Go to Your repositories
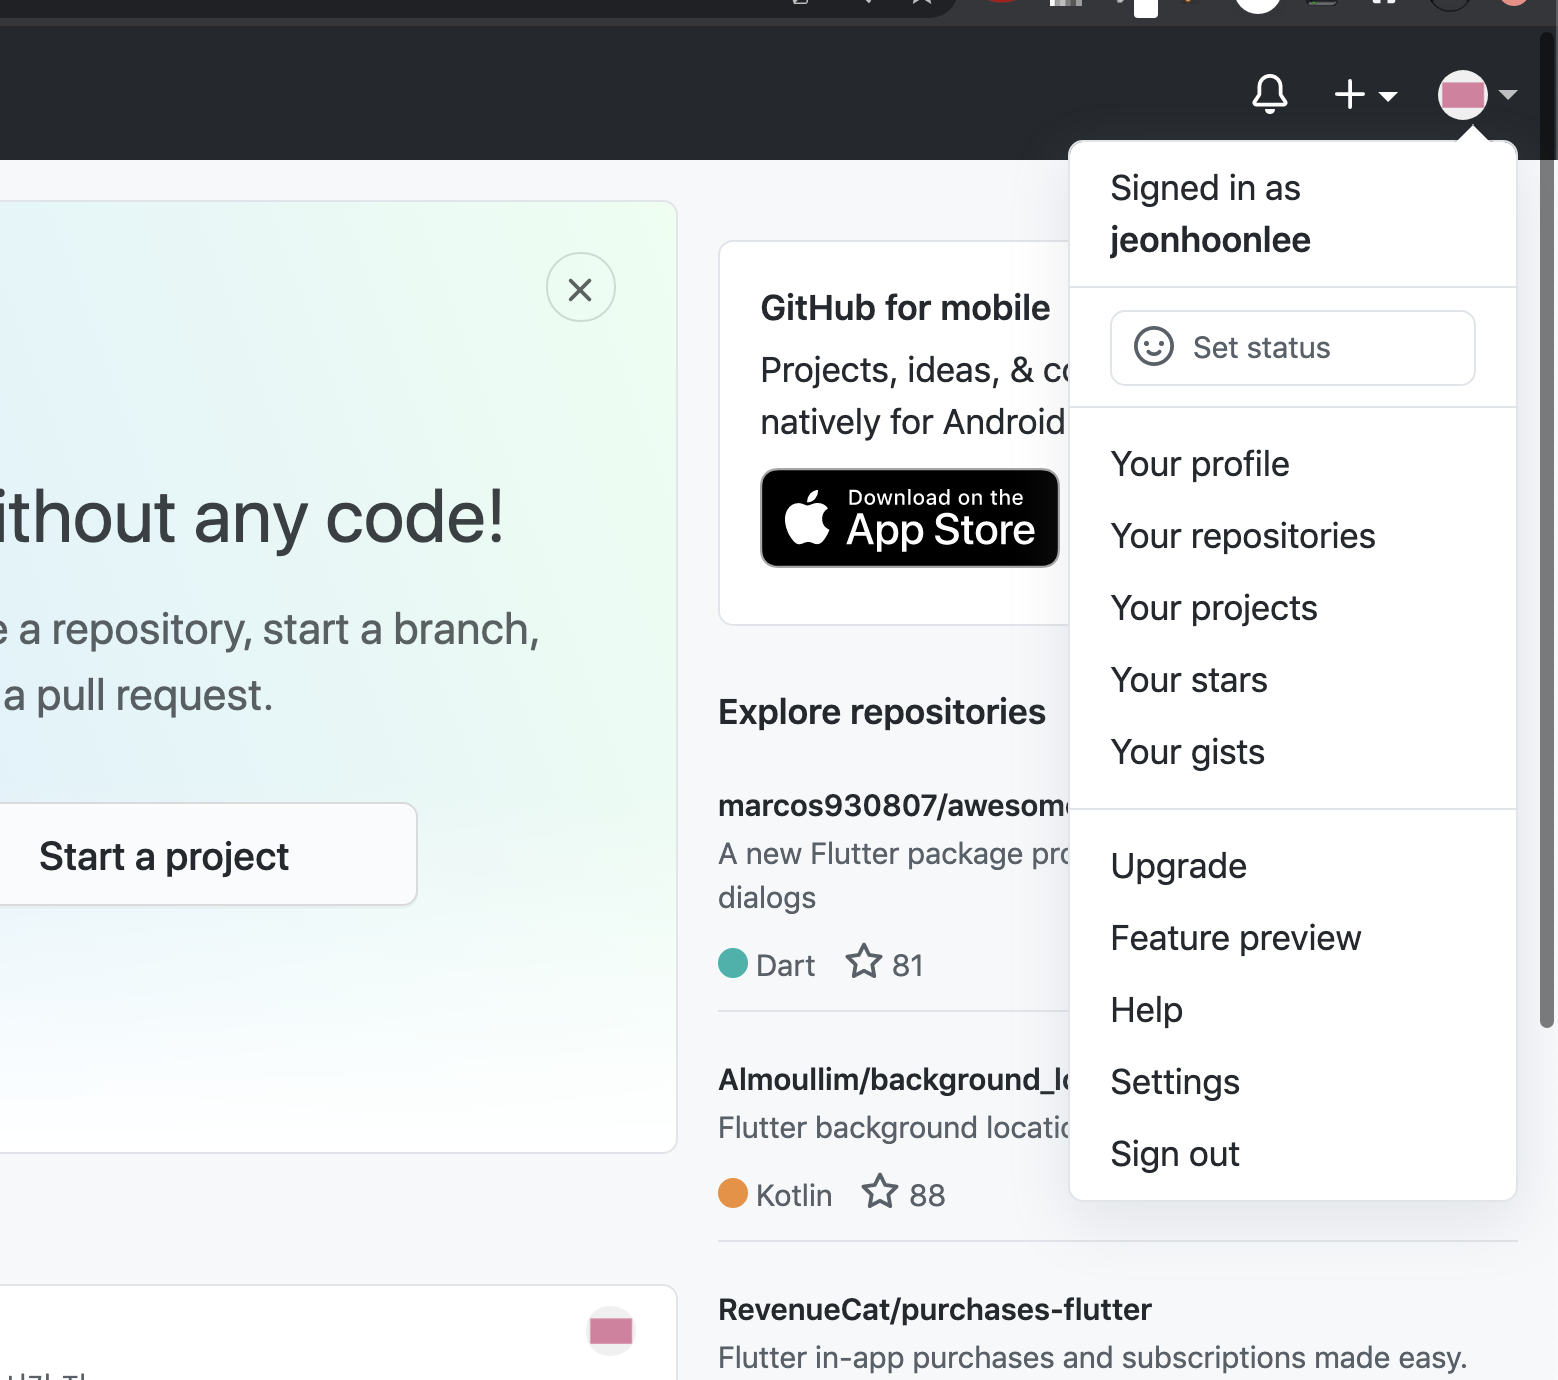 1292,536
